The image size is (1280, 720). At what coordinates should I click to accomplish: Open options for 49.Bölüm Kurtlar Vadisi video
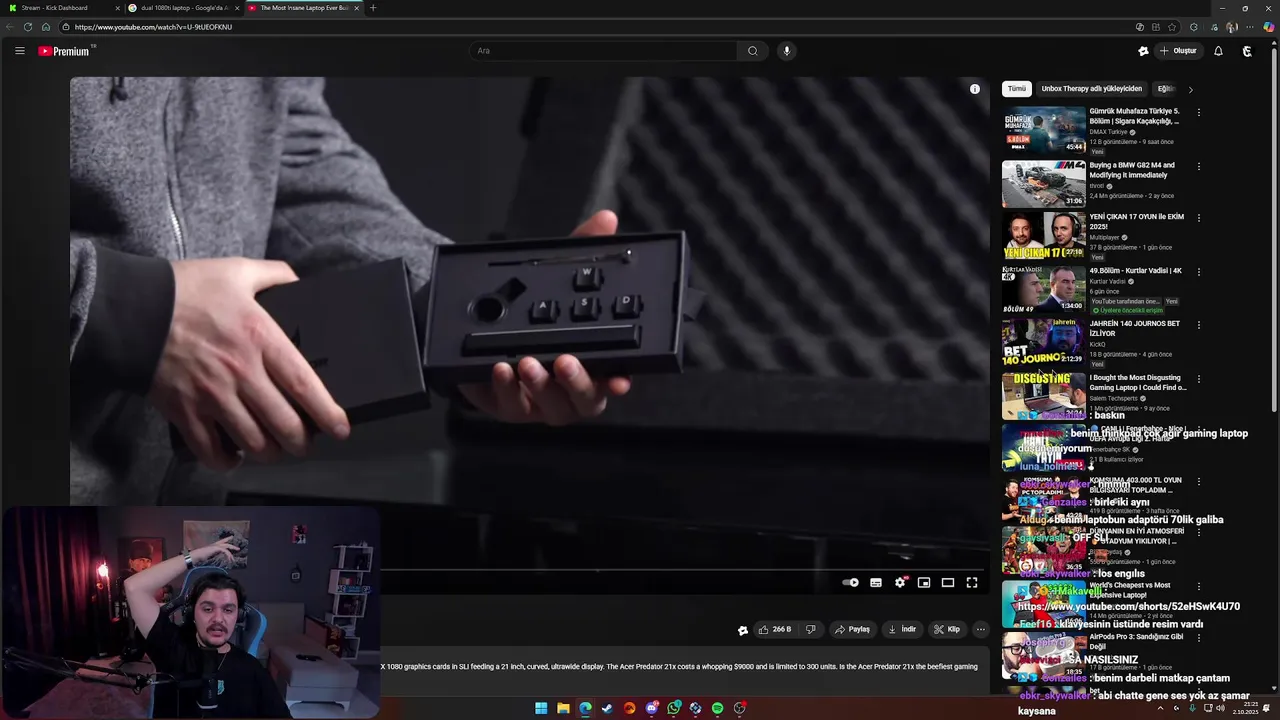(x=1199, y=271)
